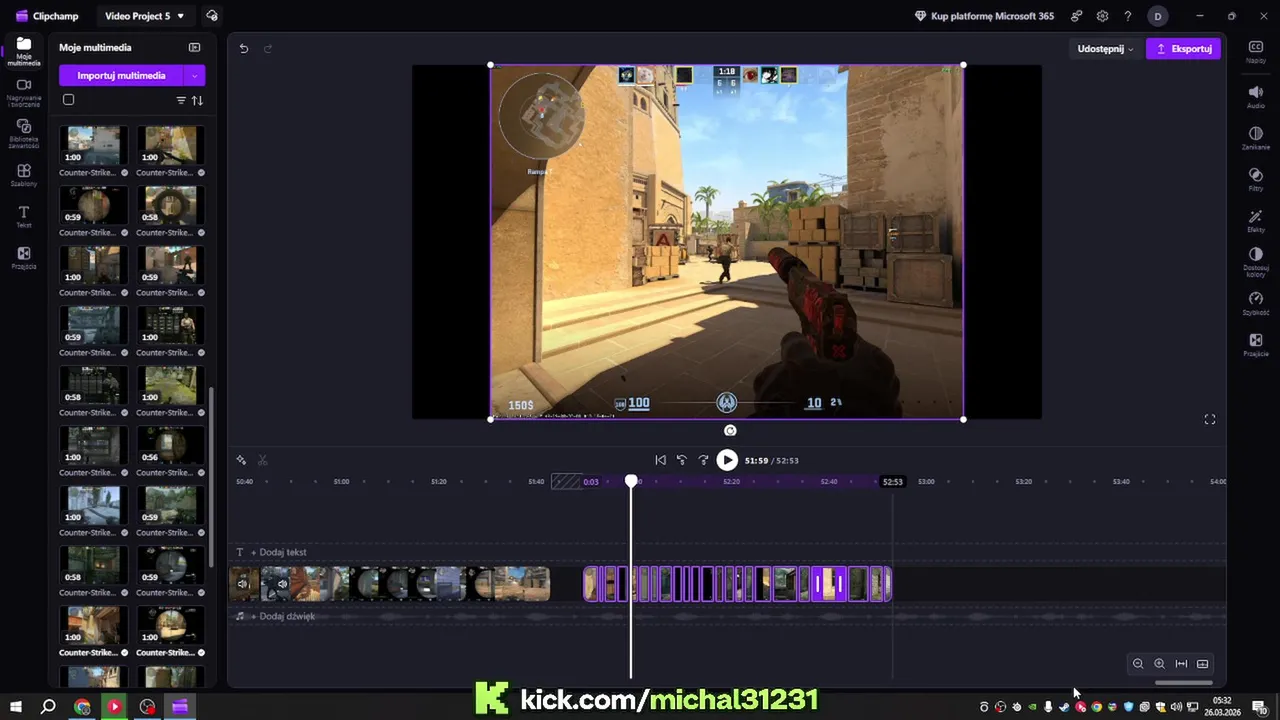Click the timeline playhead handle
The width and height of the screenshot is (1280, 720).
point(631,481)
